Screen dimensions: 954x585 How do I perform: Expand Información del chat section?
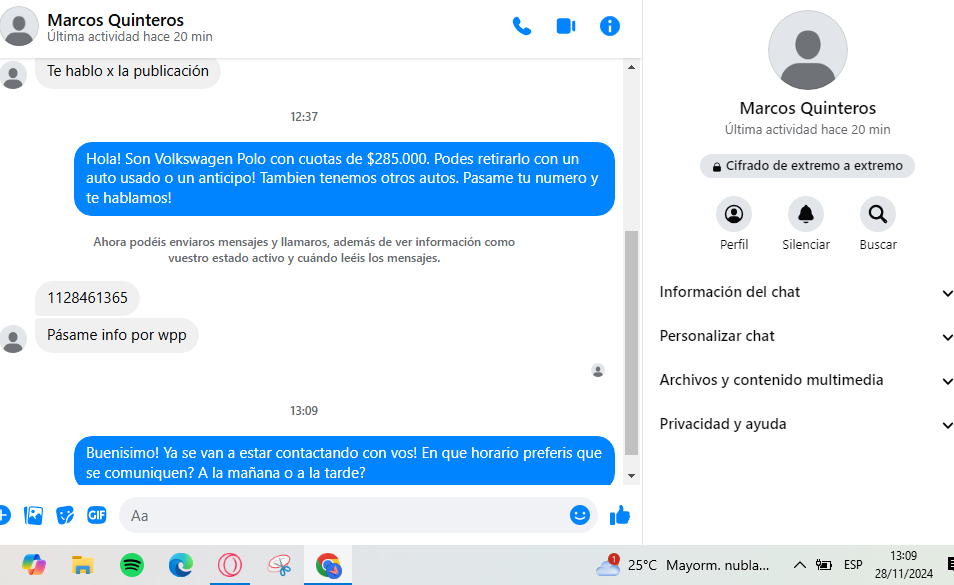[806, 292]
